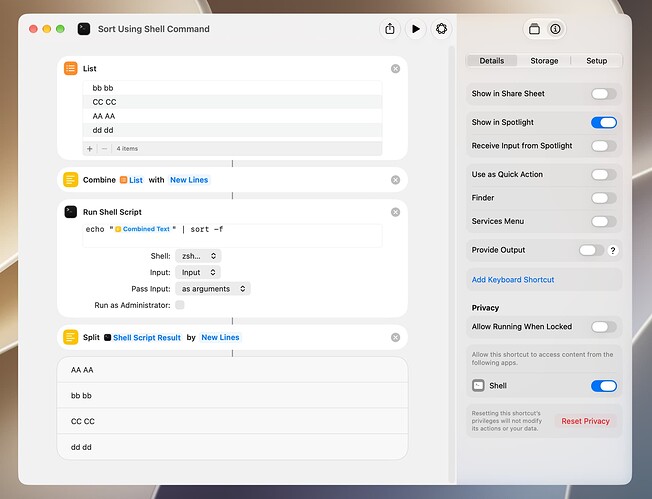Click the 'bb bb' result row

232,395
